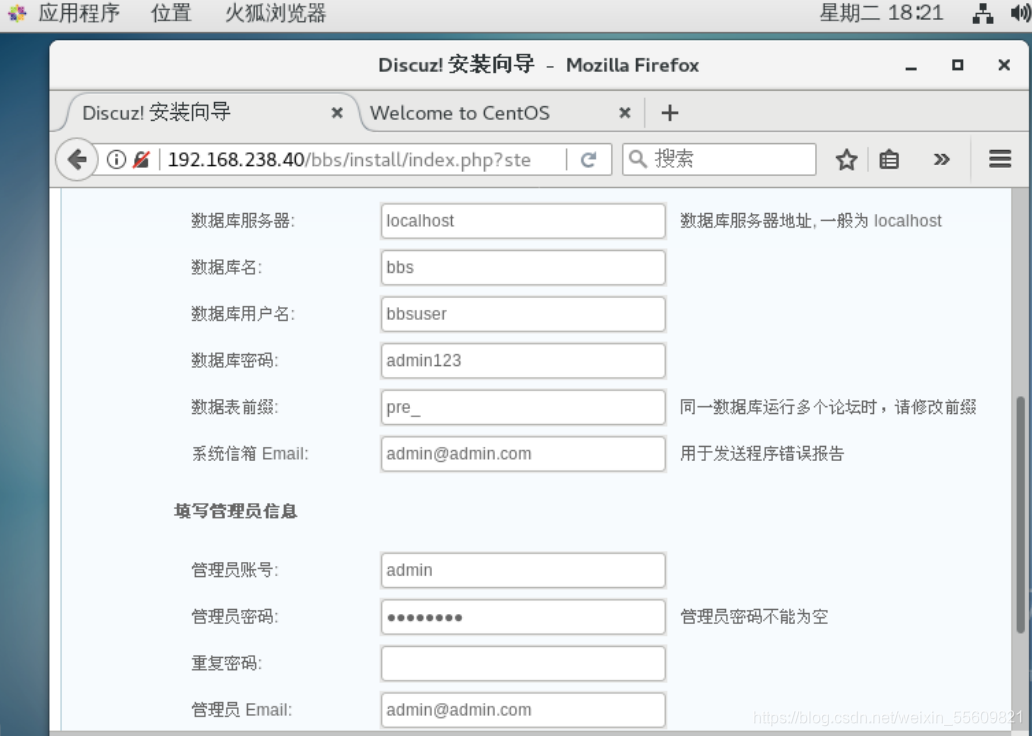The image size is (1032, 736).
Task: Click the insecure connection lock icon
Action: pyautogui.click(x=141, y=159)
